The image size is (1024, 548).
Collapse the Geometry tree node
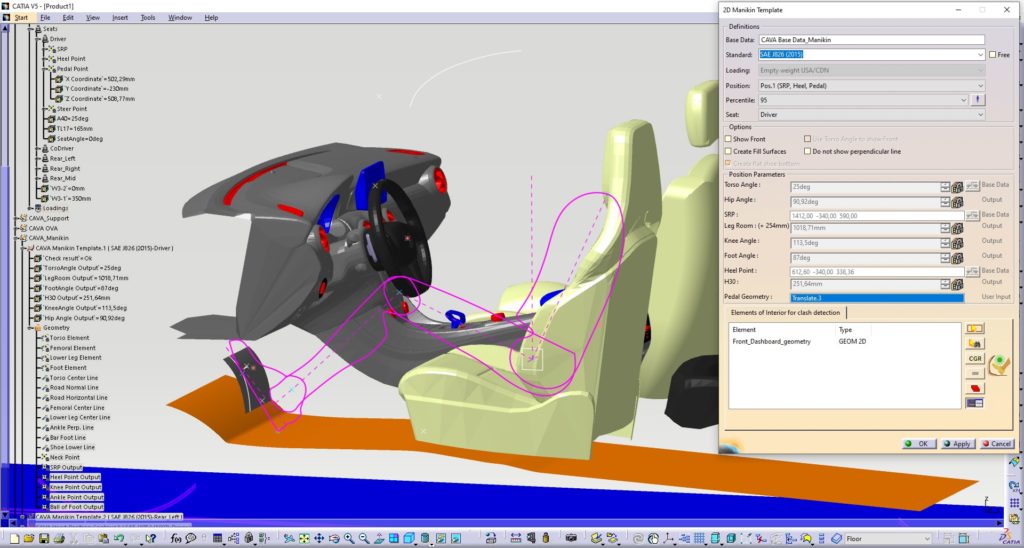click(x=30, y=328)
